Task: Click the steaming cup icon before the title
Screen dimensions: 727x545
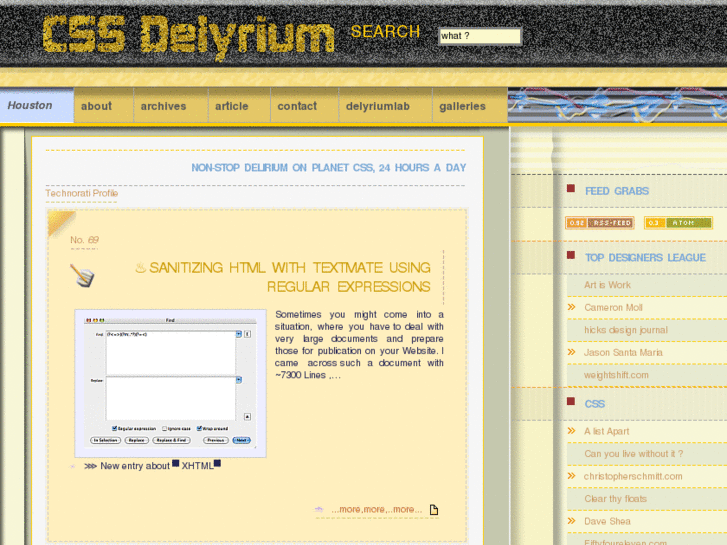Action: pyautogui.click(x=140, y=268)
